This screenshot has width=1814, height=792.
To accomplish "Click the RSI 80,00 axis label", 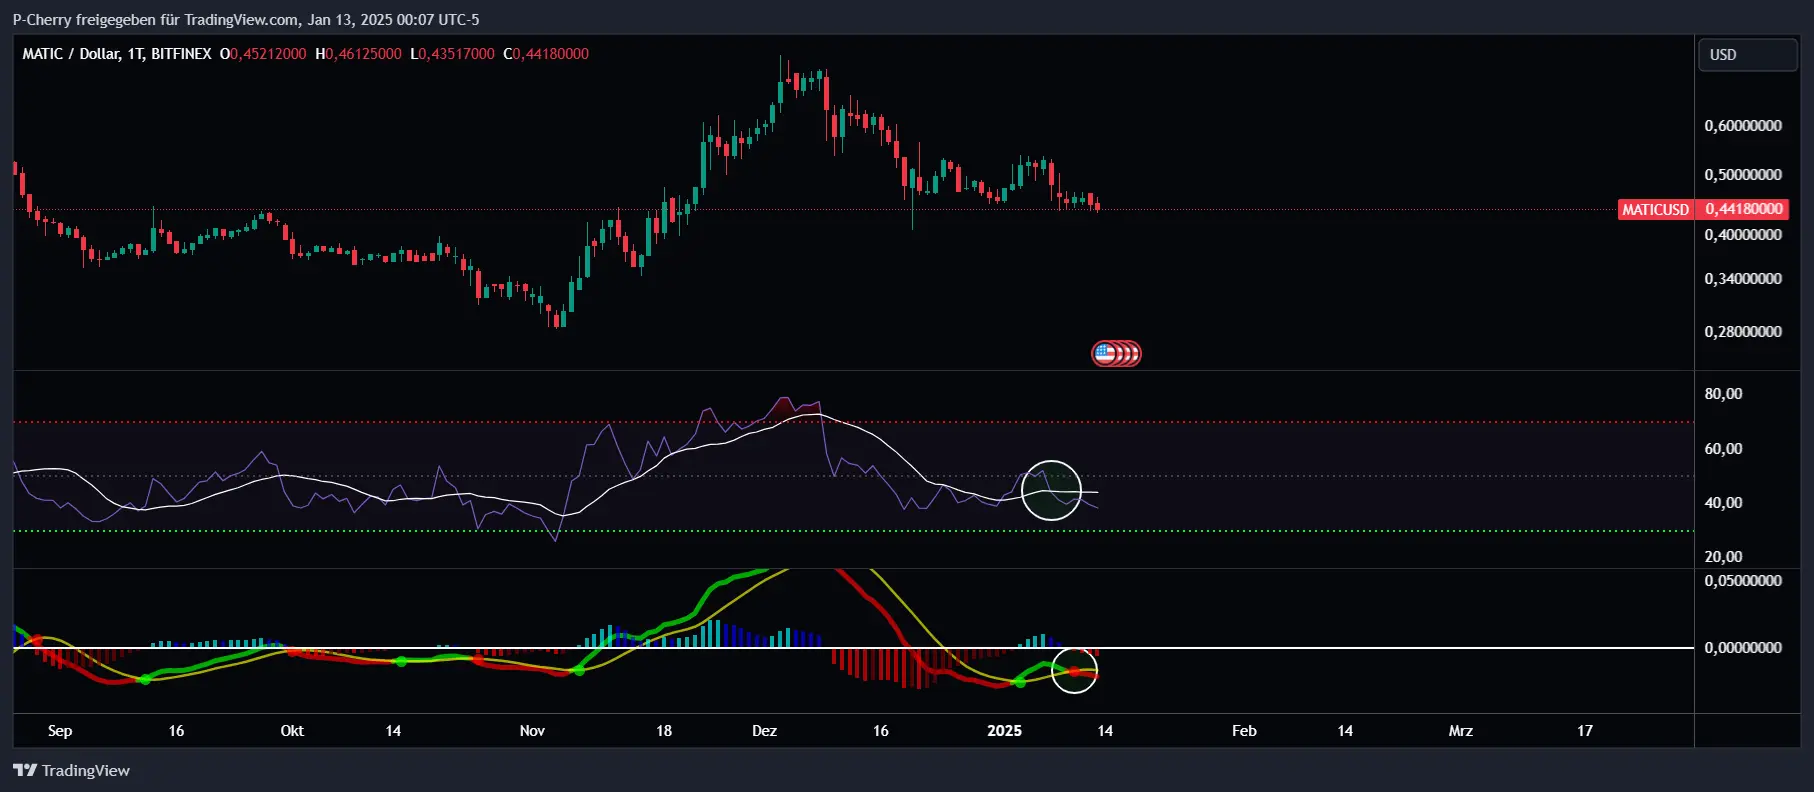I will click(1723, 394).
